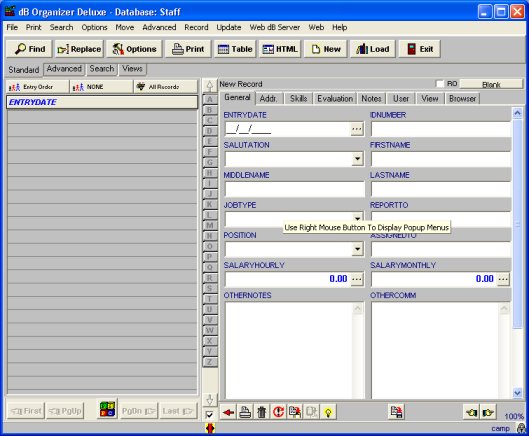The image size is (529, 436).
Task: Select the Views toolbar tab
Action: tap(132, 69)
